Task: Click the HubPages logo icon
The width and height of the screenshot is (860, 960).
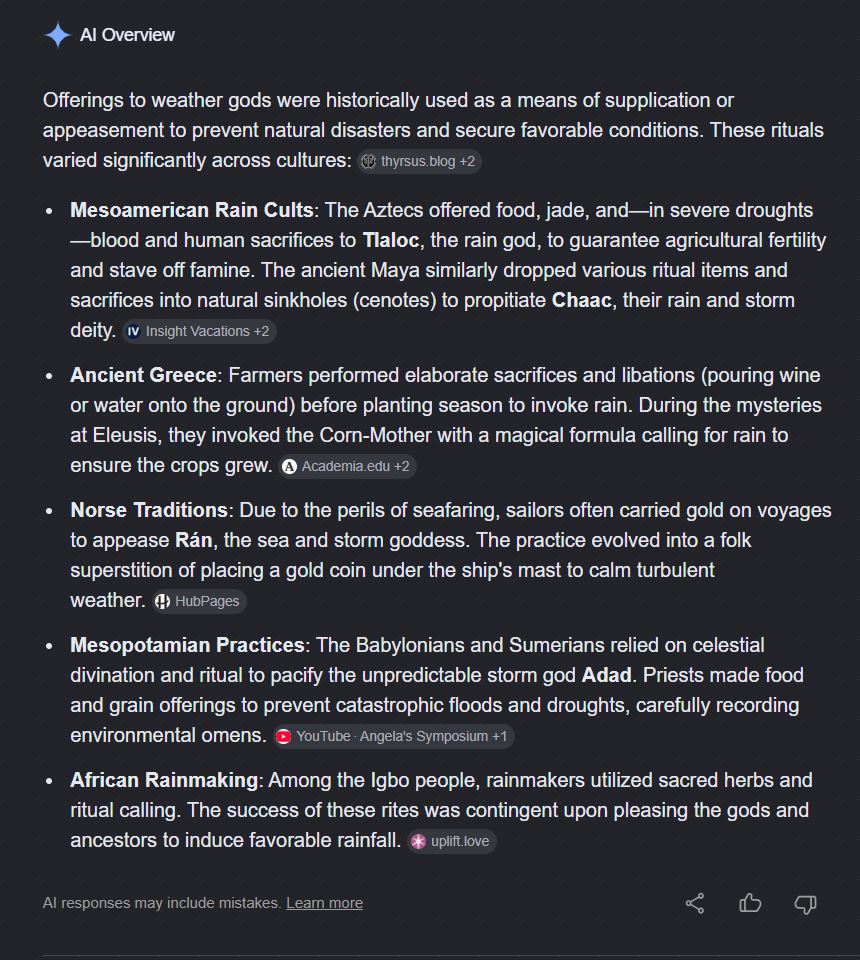Action: click(162, 601)
